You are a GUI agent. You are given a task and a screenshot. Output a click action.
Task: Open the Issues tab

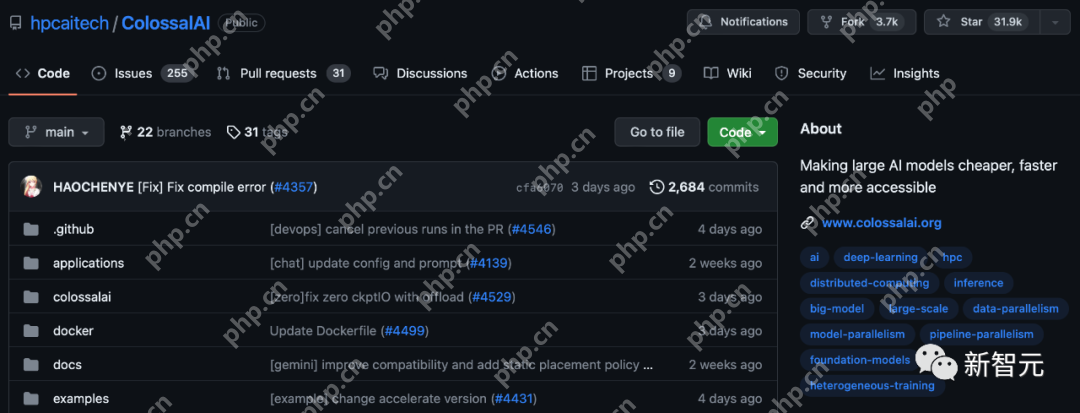[144, 73]
